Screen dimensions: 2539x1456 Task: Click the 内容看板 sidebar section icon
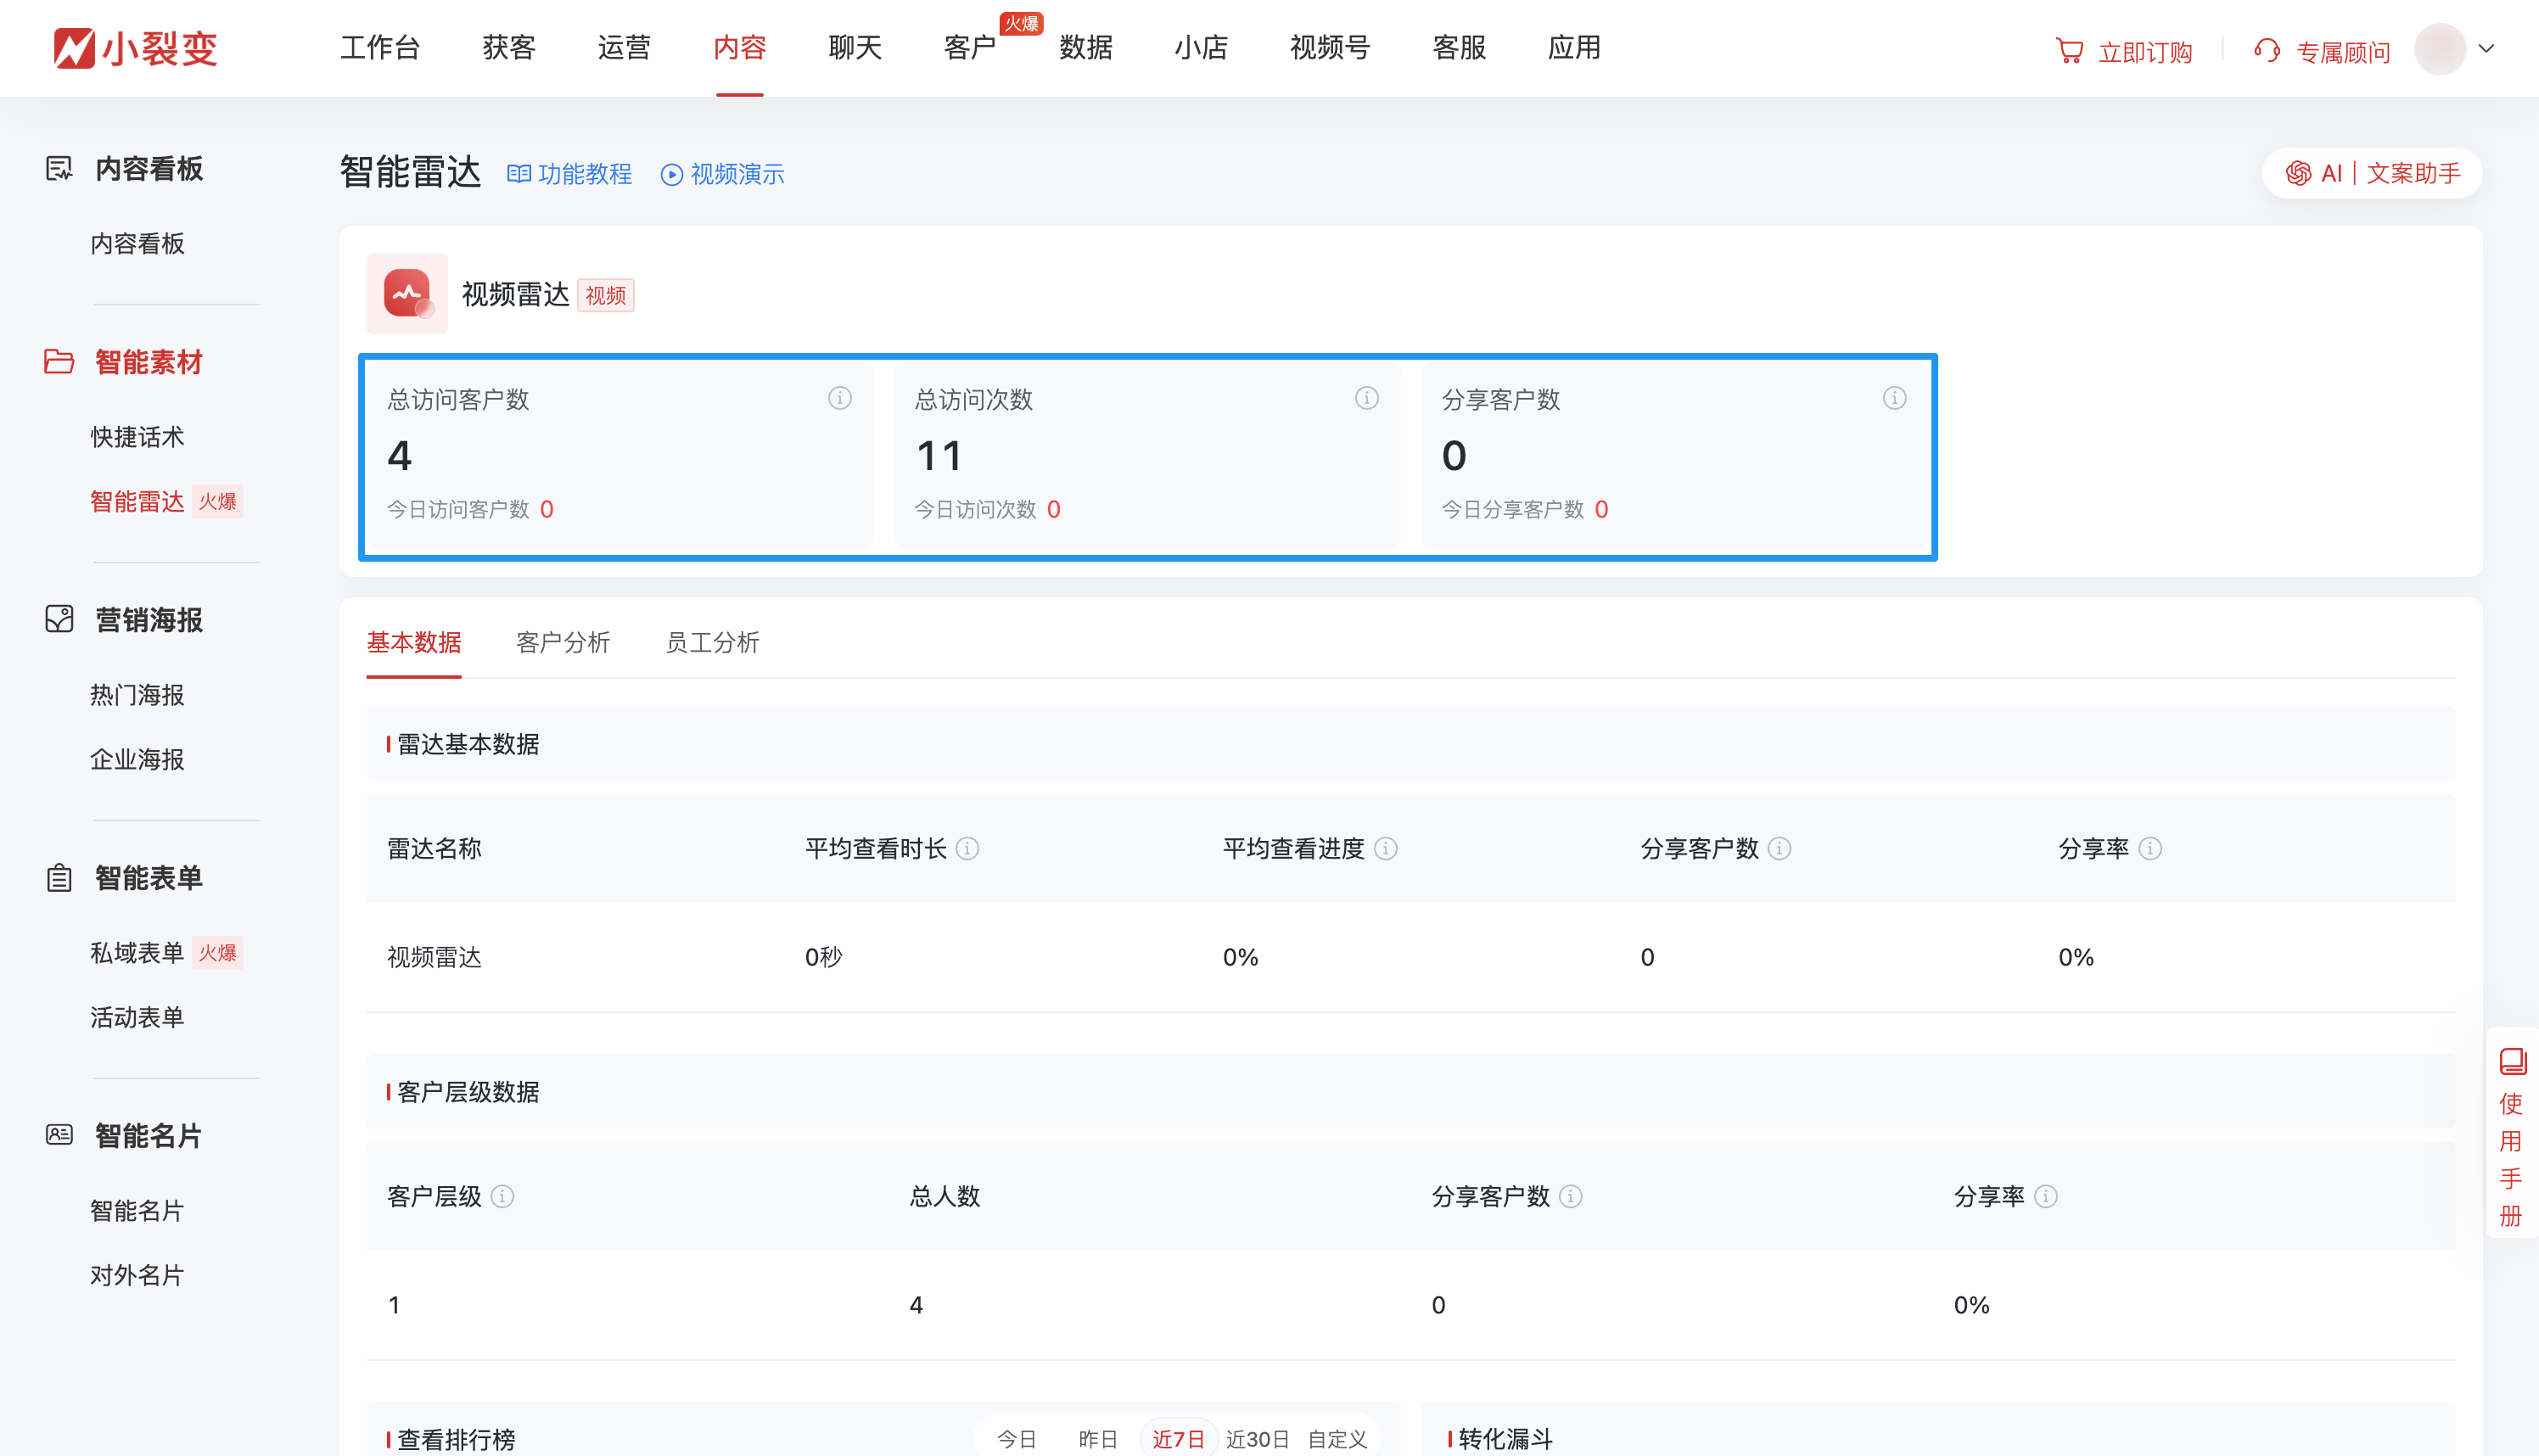pos(59,168)
